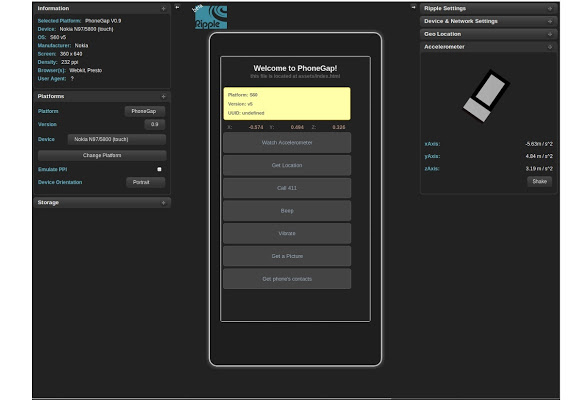Click the Z reading 0.326 in app
The height and width of the screenshot is (400, 582).
pyautogui.click(x=339, y=127)
